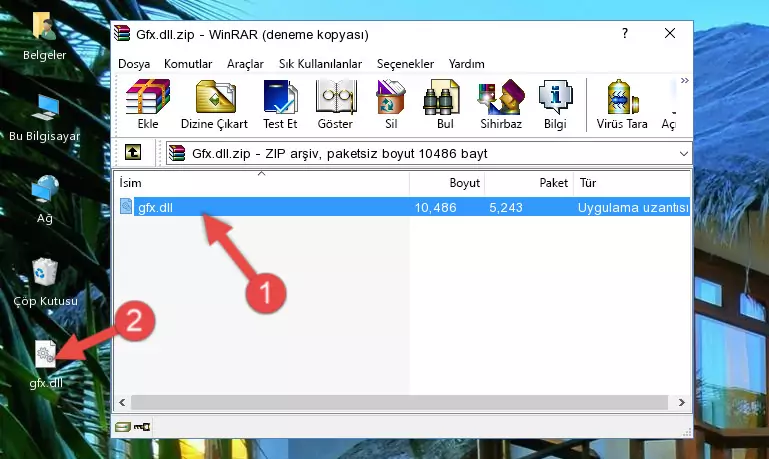Click the gfx.dll file icon in list

click(126, 206)
